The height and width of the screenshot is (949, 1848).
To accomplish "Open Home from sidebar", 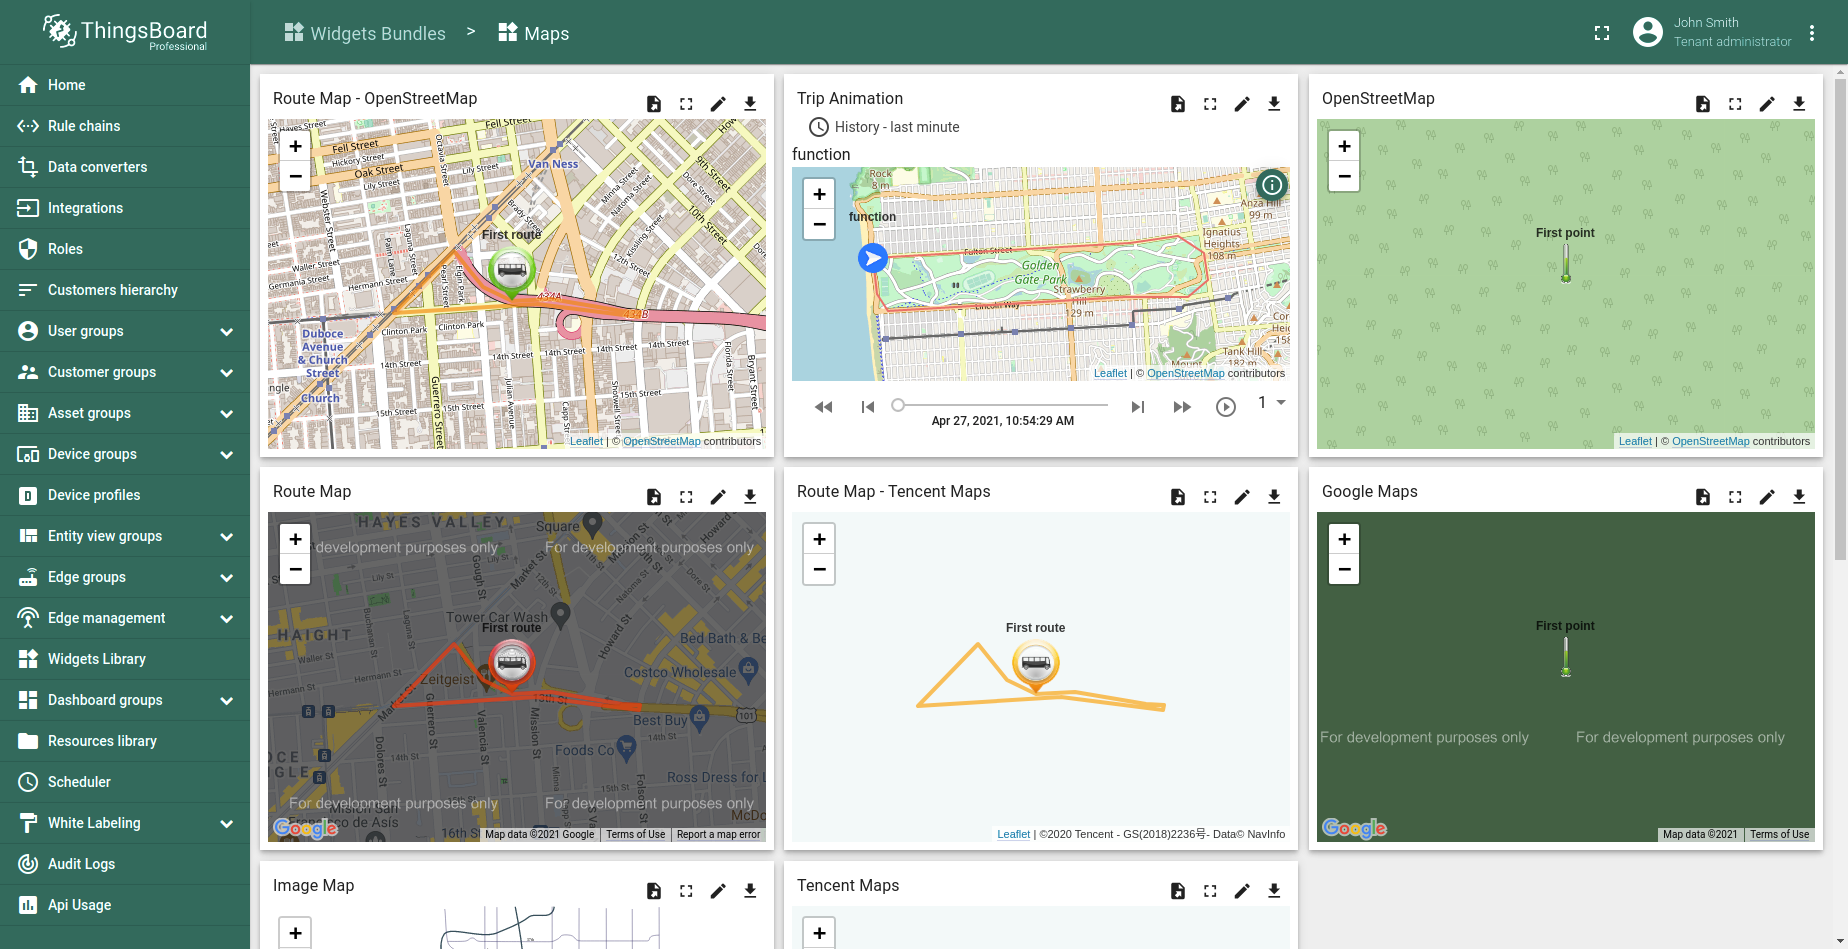I will click(x=125, y=85).
